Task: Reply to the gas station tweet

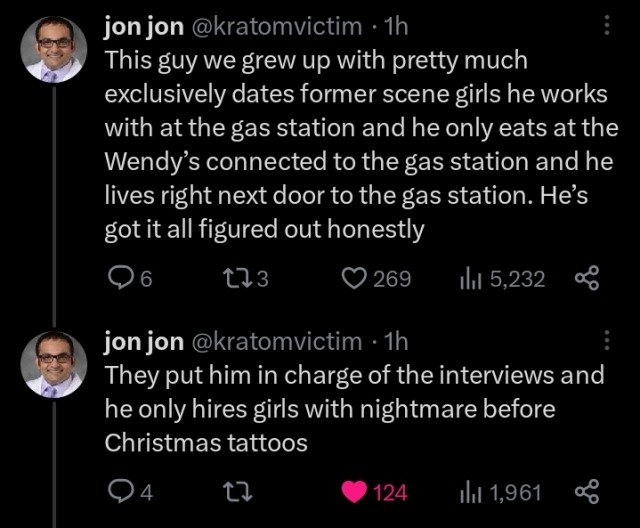Action: 120,278
